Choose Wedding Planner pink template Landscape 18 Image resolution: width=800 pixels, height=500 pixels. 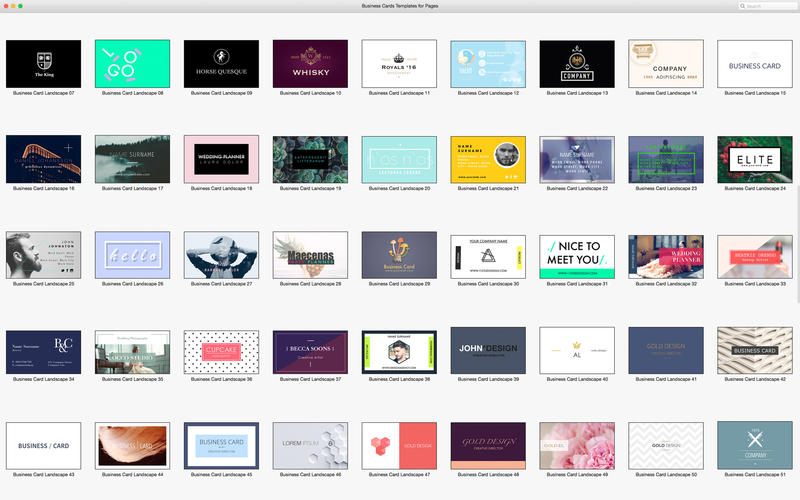point(221,159)
